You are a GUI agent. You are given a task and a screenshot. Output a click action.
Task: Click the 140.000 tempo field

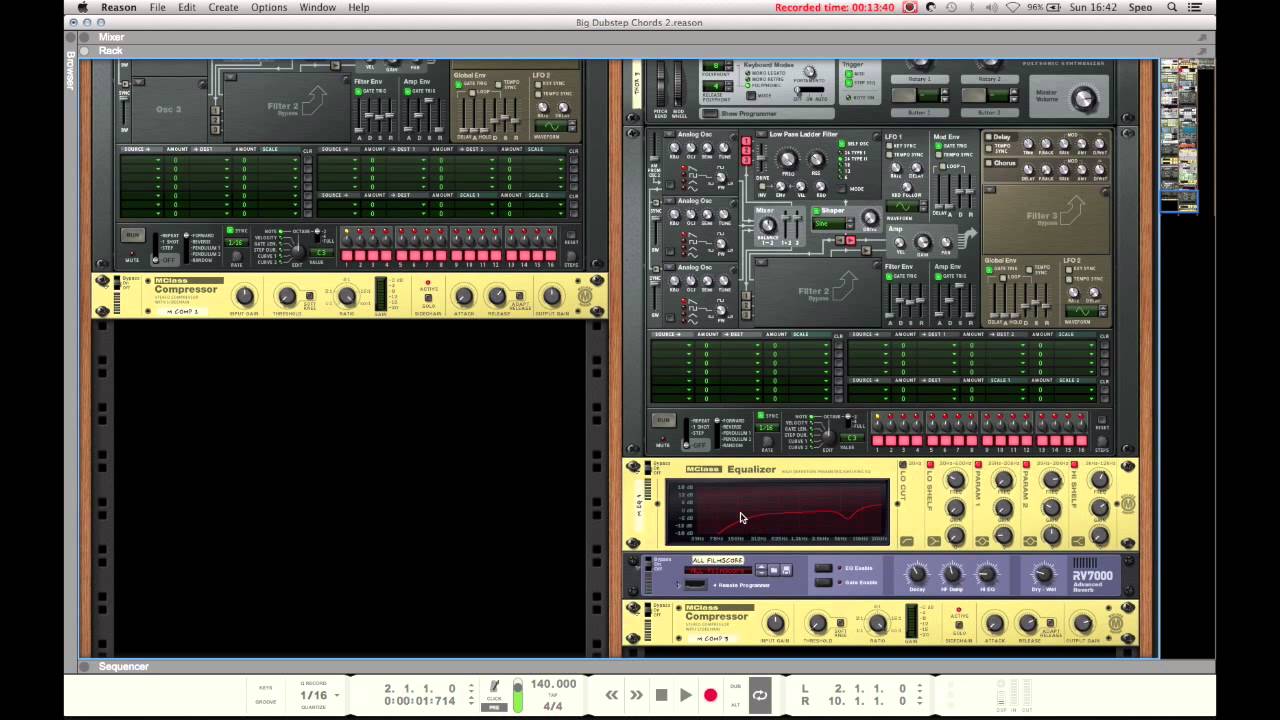pyautogui.click(x=553, y=685)
